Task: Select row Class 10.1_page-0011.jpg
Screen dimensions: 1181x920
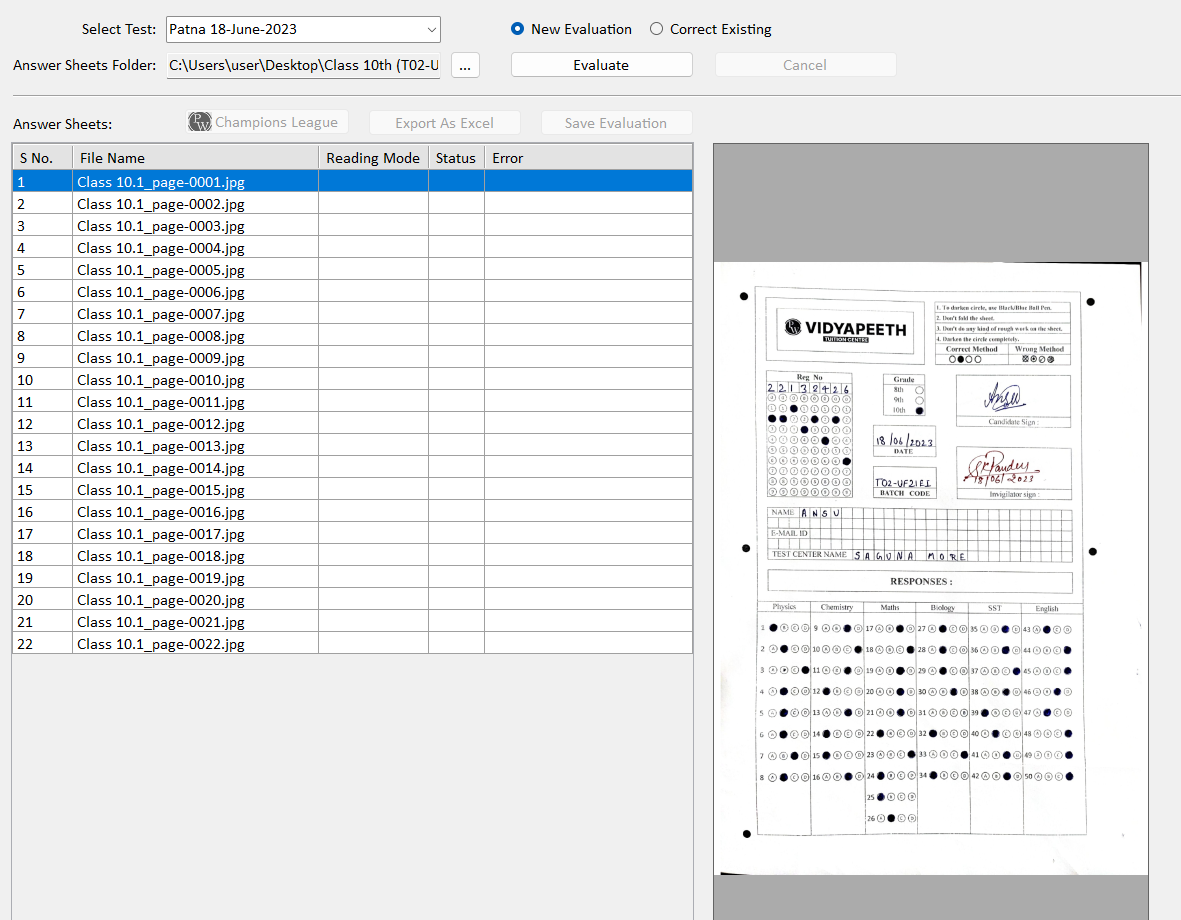Action: (352, 402)
